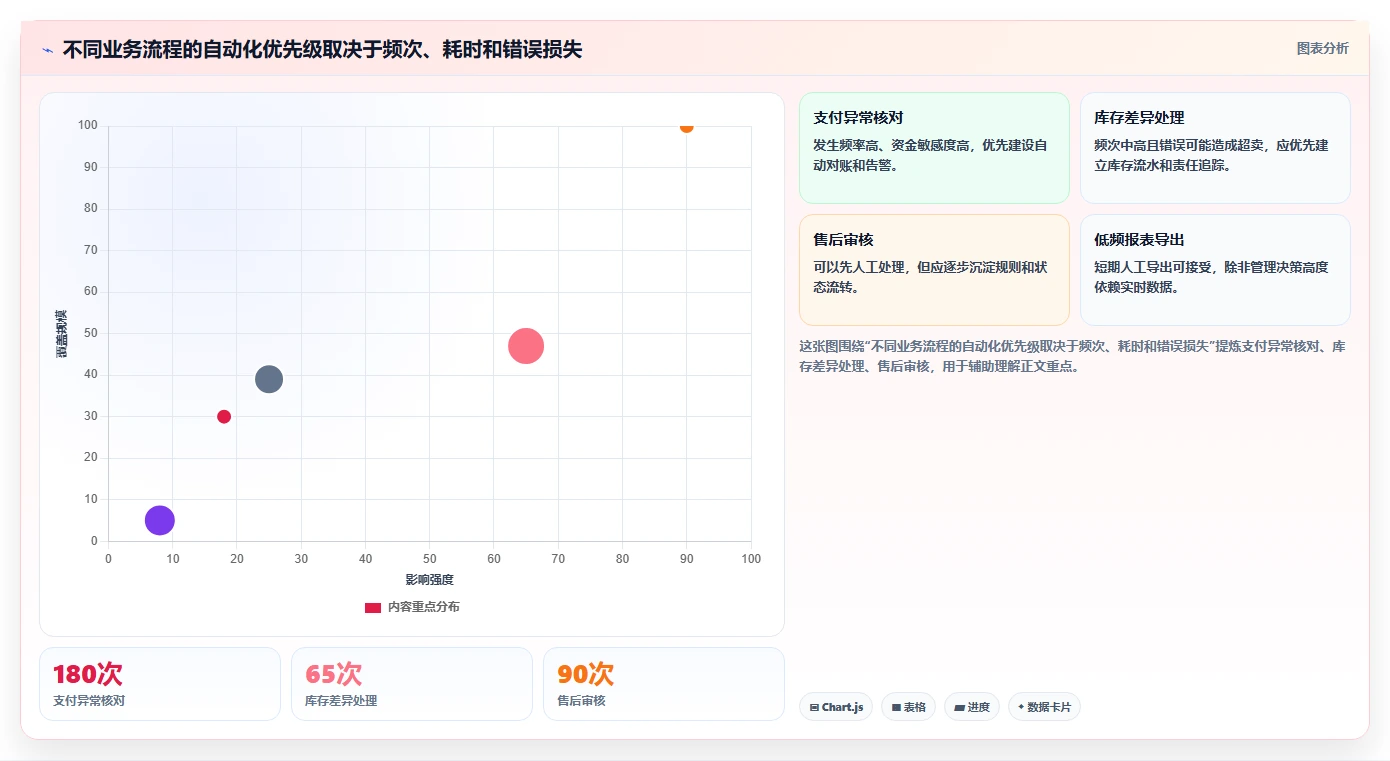Click the x-axis value 50
1390x761 pixels.
pos(430,559)
